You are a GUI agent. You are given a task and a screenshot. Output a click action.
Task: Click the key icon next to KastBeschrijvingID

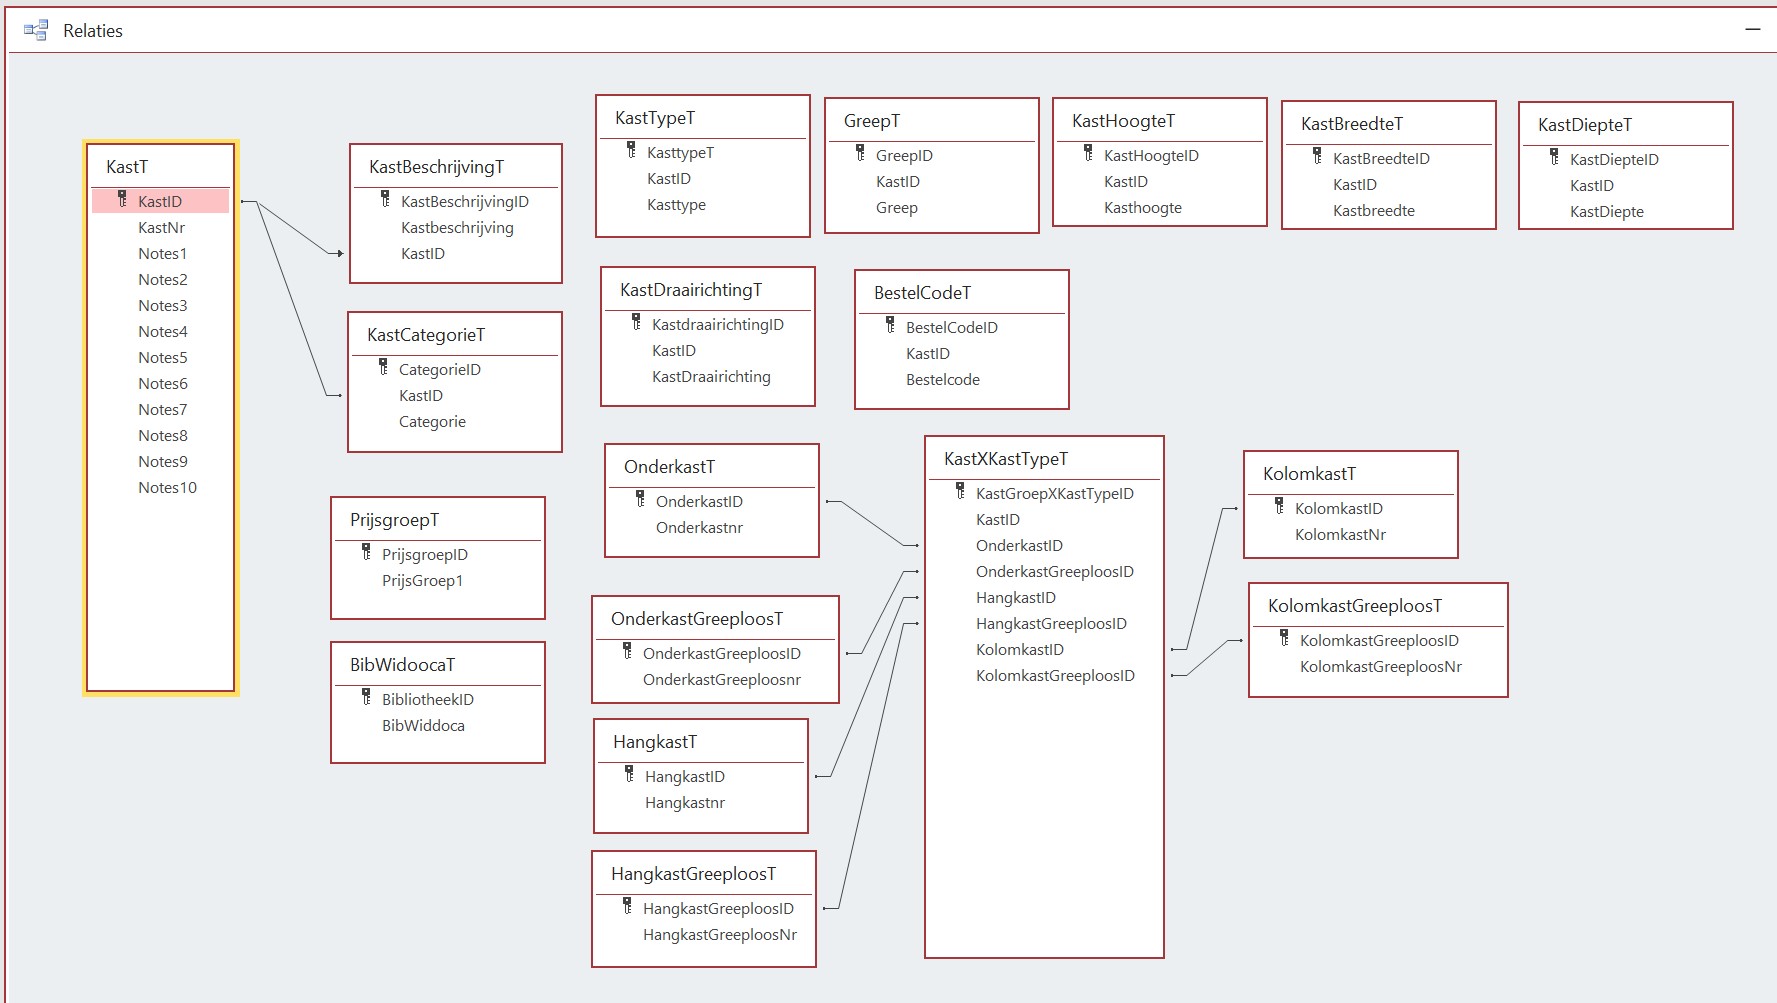point(385,200)
